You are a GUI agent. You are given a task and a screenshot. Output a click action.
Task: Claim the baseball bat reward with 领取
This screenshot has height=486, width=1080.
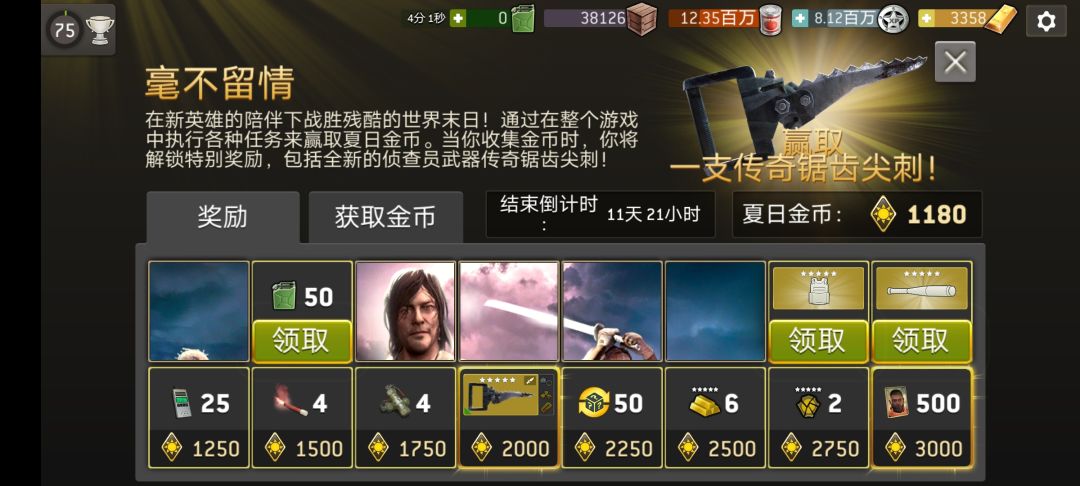[x=922, y=341]
